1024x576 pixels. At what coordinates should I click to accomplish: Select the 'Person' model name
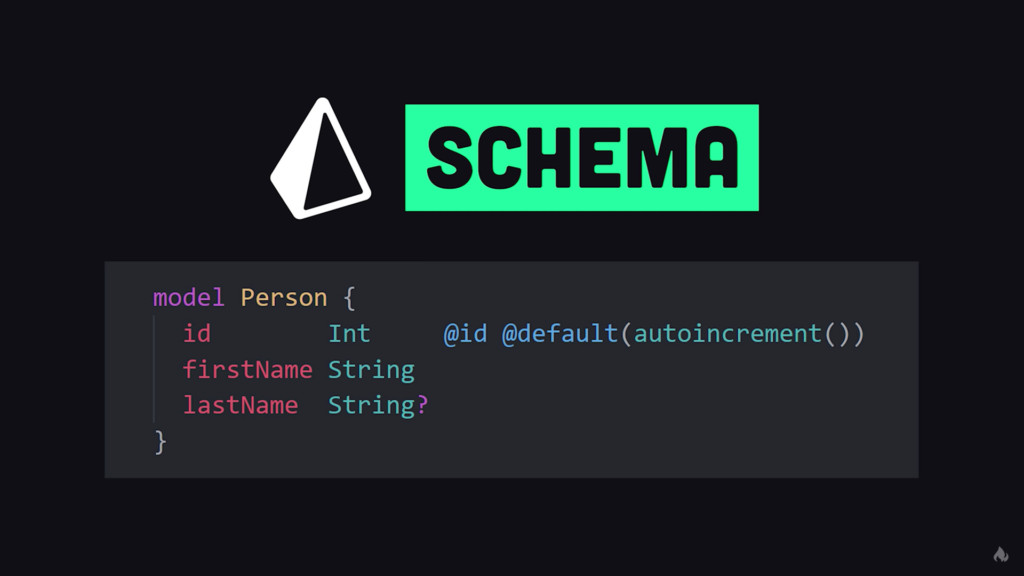click(x=283, y=298)
